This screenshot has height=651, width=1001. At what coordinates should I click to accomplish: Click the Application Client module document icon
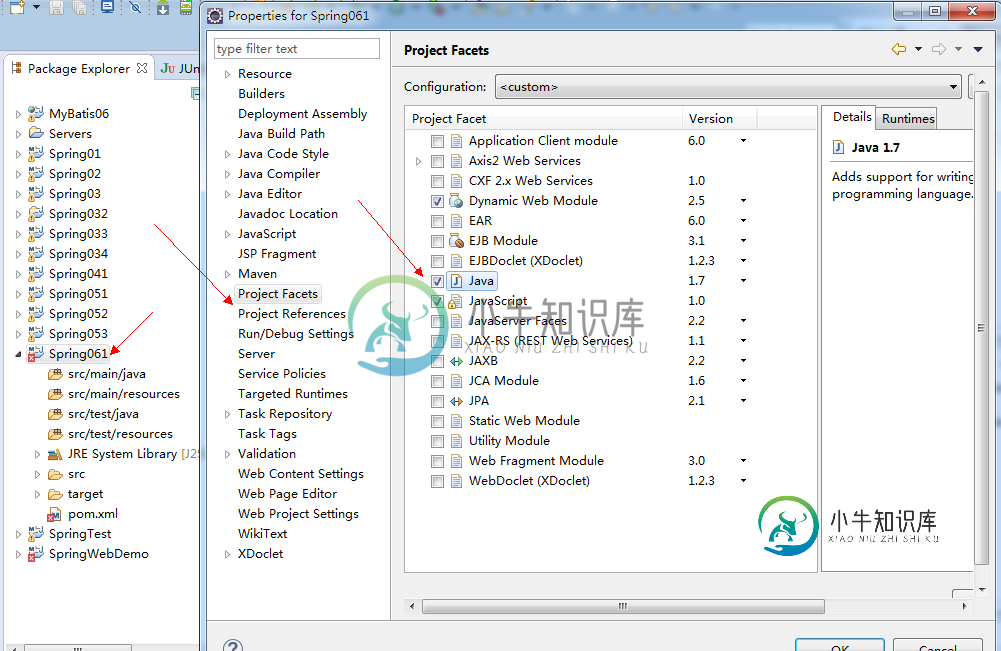point(456,141)
